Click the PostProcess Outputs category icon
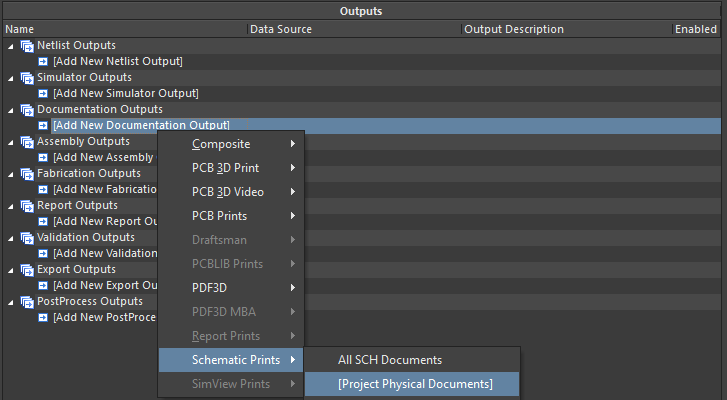 pyautogui.click(x=27, y=302)
